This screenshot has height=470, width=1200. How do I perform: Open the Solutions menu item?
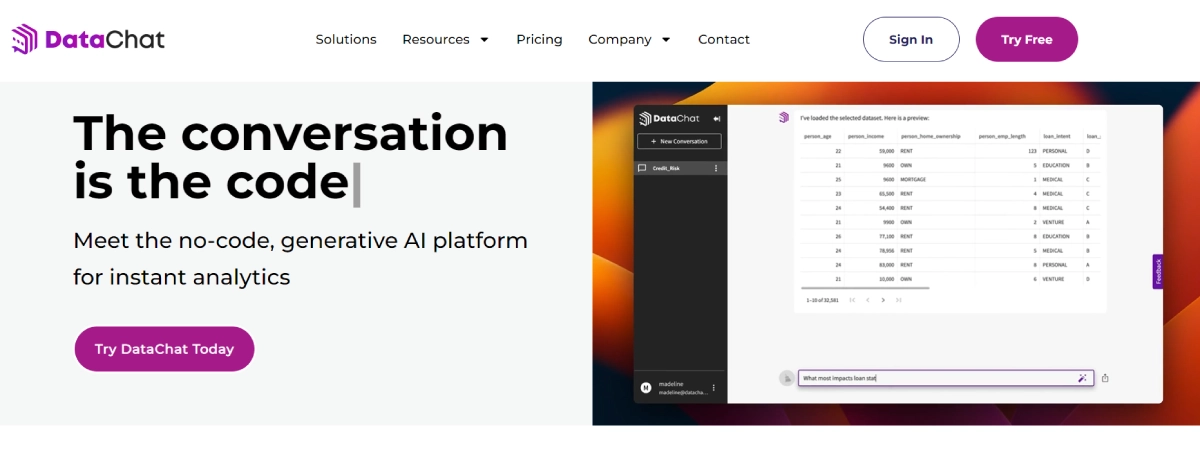(x=346, y=40)
